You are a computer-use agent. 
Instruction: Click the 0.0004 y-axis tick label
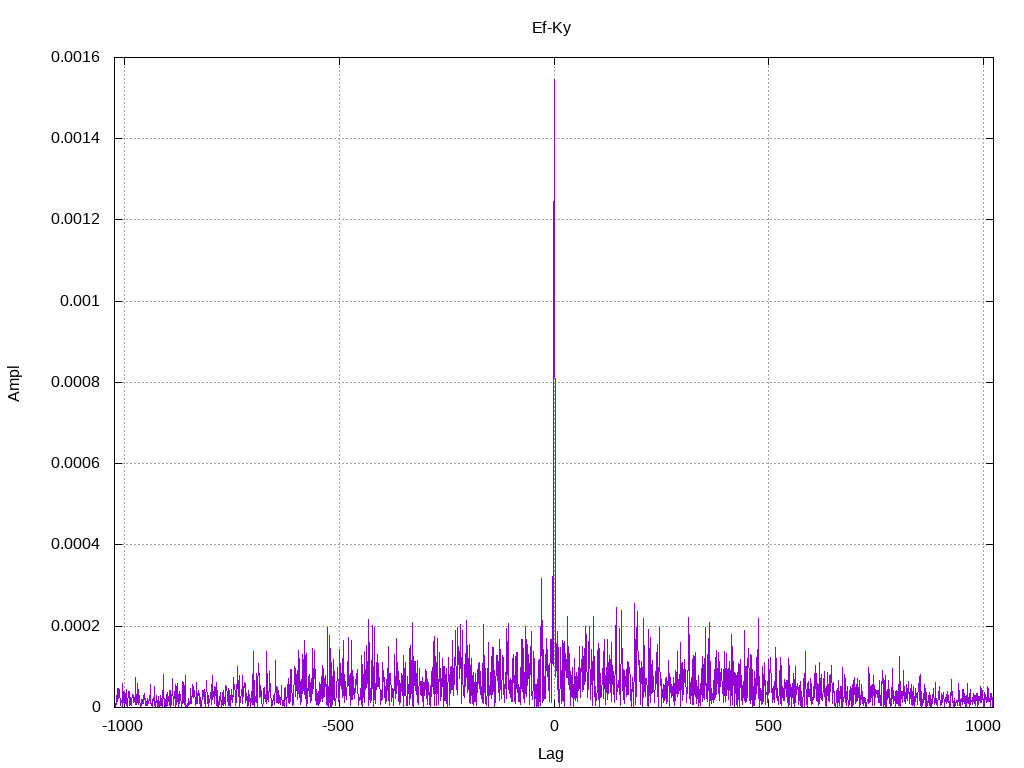(x=76, y=544)
